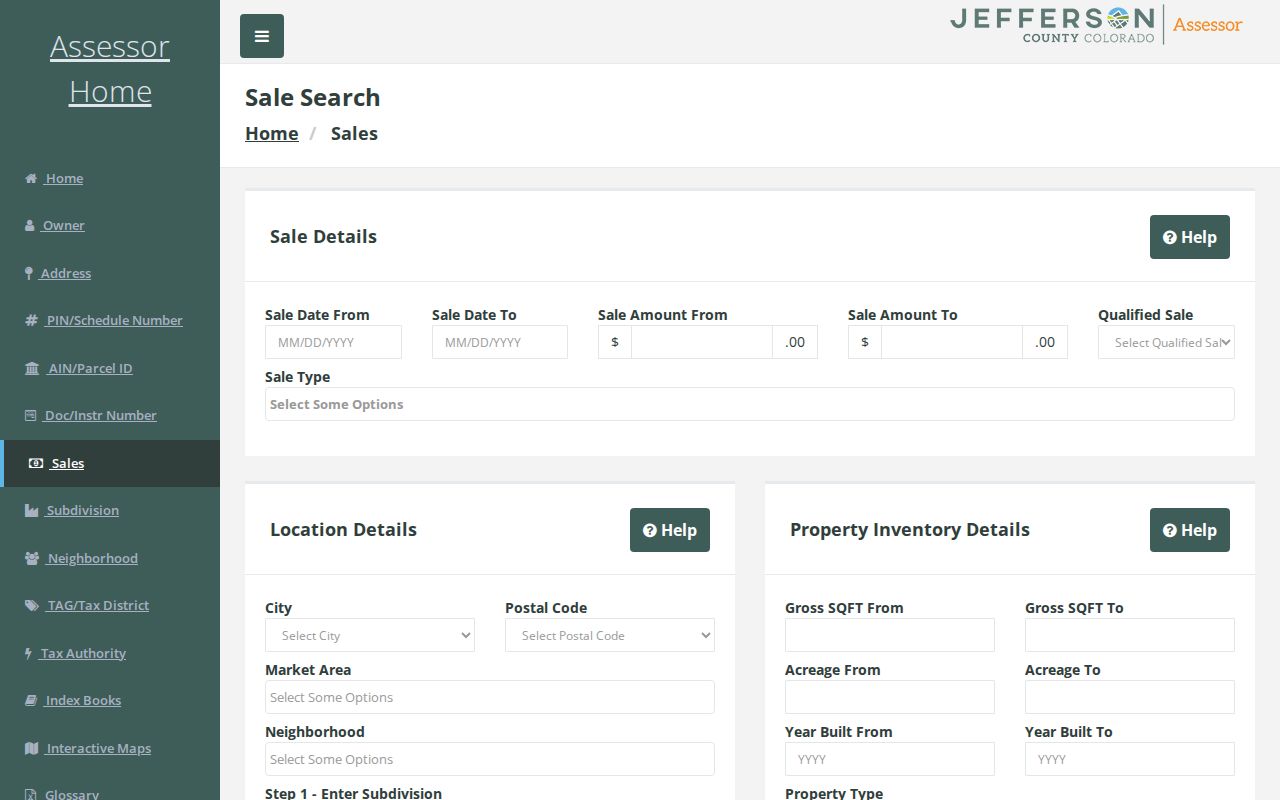This screenshot has width=1280, height=800.
Task: Open the Qualified Sale dropdown
Action: pos(1166,342)
